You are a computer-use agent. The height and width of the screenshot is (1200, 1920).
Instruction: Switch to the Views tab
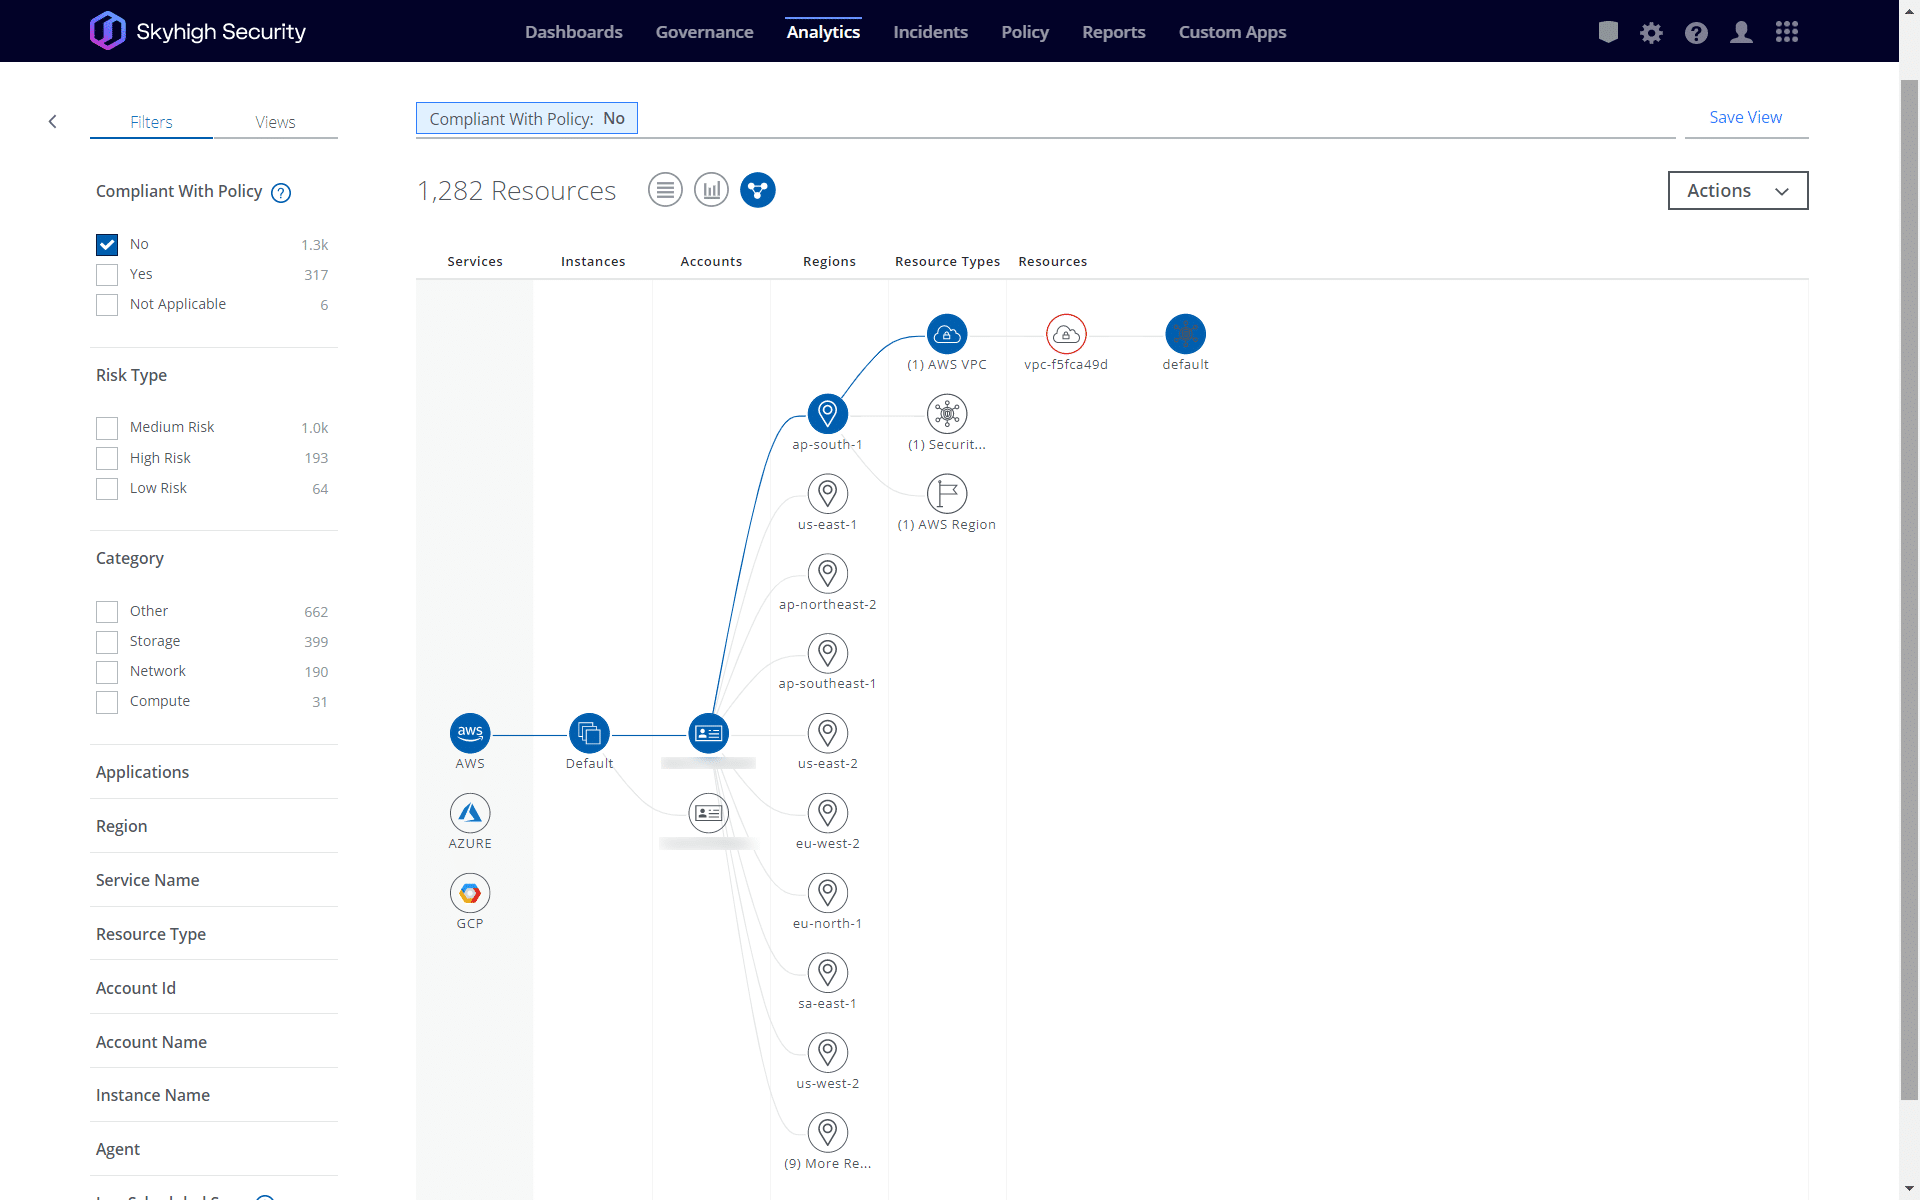(x=275, y=122)
